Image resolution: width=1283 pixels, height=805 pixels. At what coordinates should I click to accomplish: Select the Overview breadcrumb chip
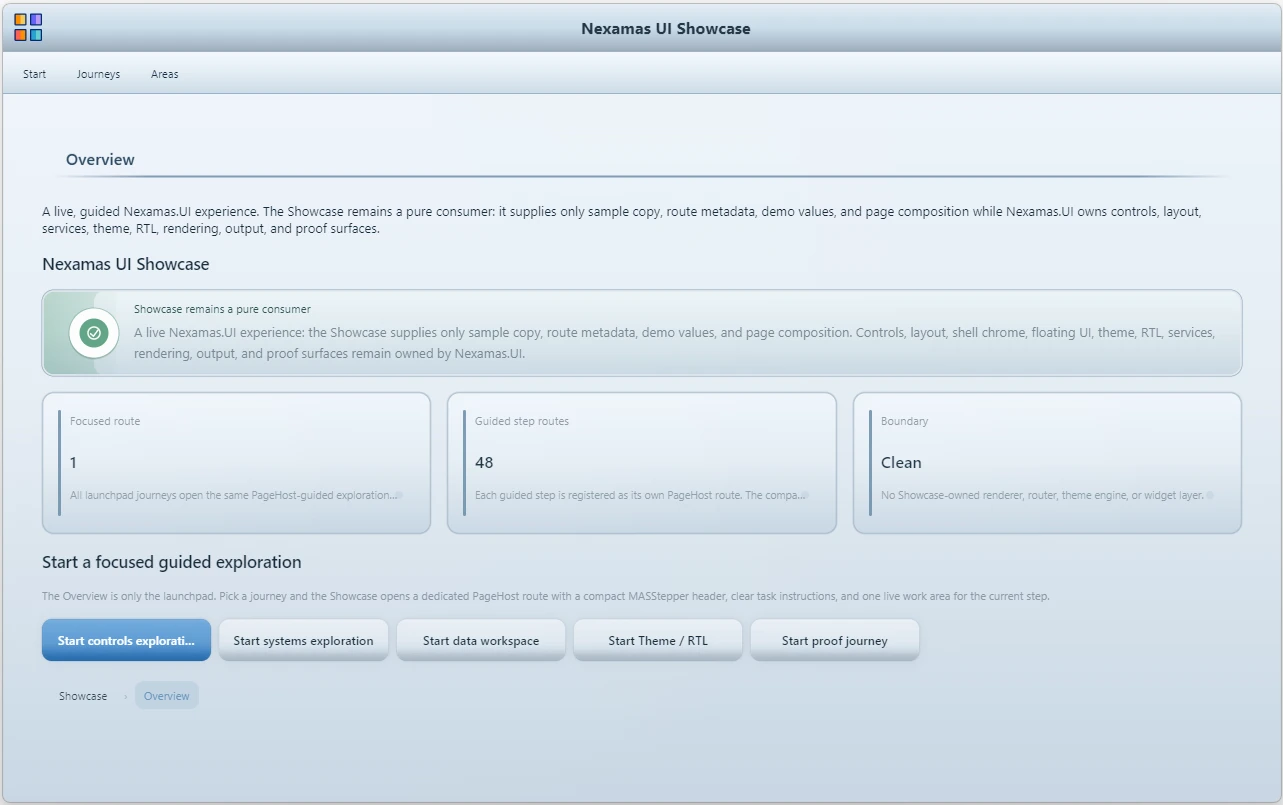tap(167, 696)
